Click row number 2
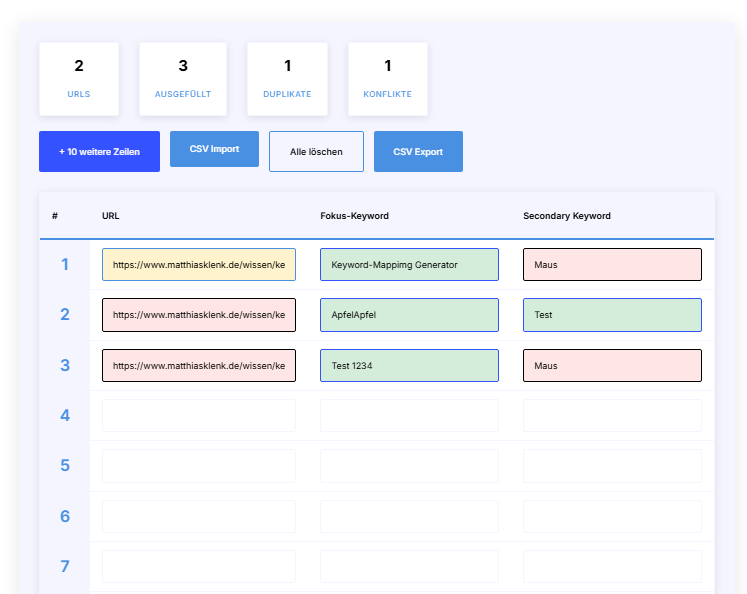 [x=65, y=314]
